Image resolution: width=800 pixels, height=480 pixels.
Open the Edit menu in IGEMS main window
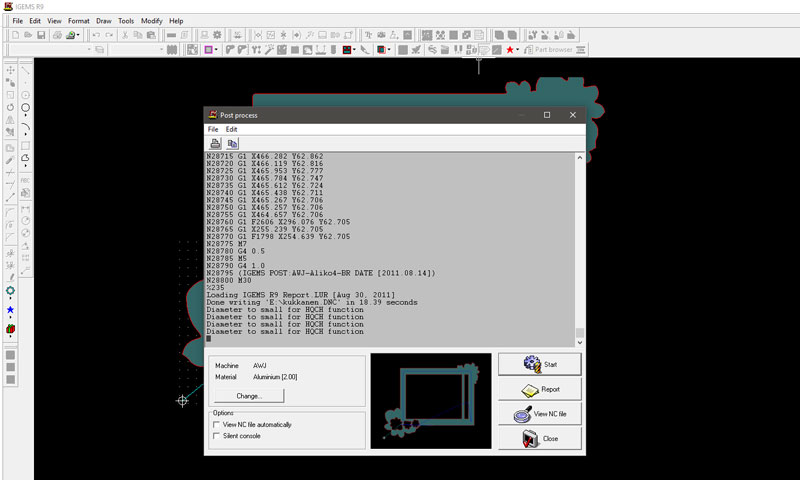[x=35, y=21]
